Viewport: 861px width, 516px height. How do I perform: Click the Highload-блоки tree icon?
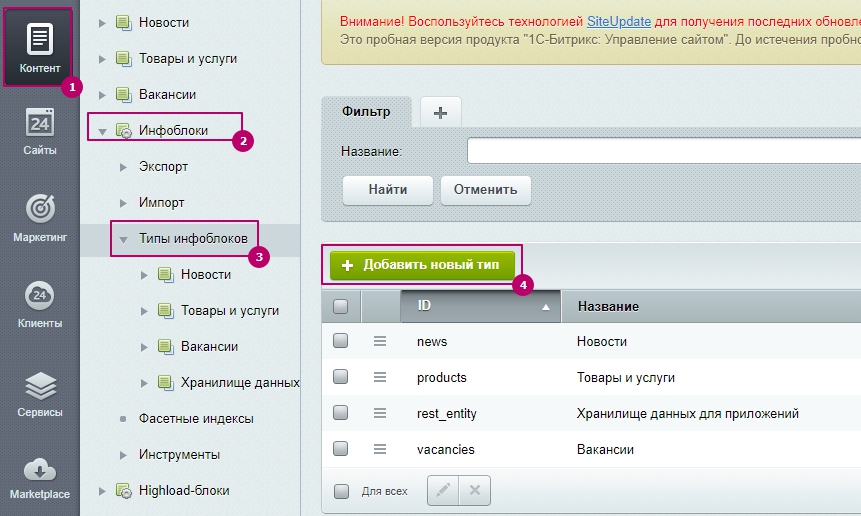click(x=124, y=491)
